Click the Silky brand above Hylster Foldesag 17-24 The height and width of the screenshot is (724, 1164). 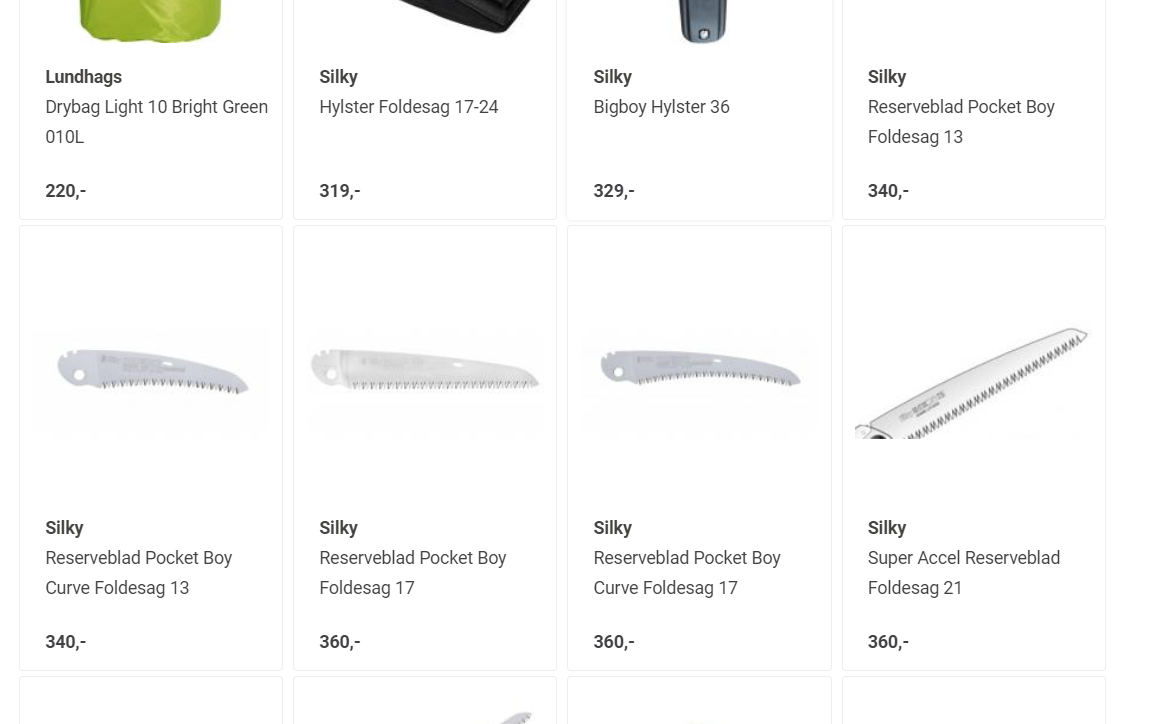pyautogui.click(x=338, y=77)
